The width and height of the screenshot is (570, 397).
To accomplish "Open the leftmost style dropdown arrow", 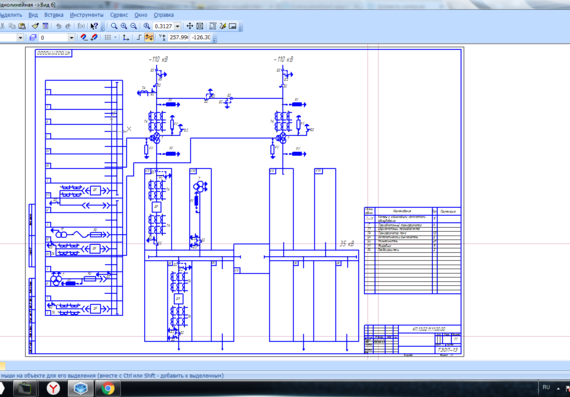I will tap(20, 37).
